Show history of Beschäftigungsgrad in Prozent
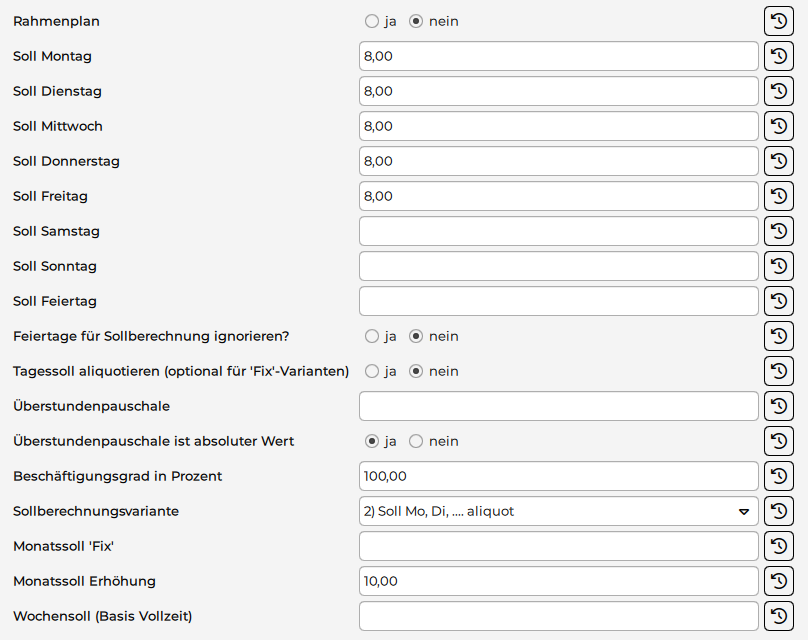The width and height of the screenshot is (808, 640). pyautogui.click(x=779, y=476)
